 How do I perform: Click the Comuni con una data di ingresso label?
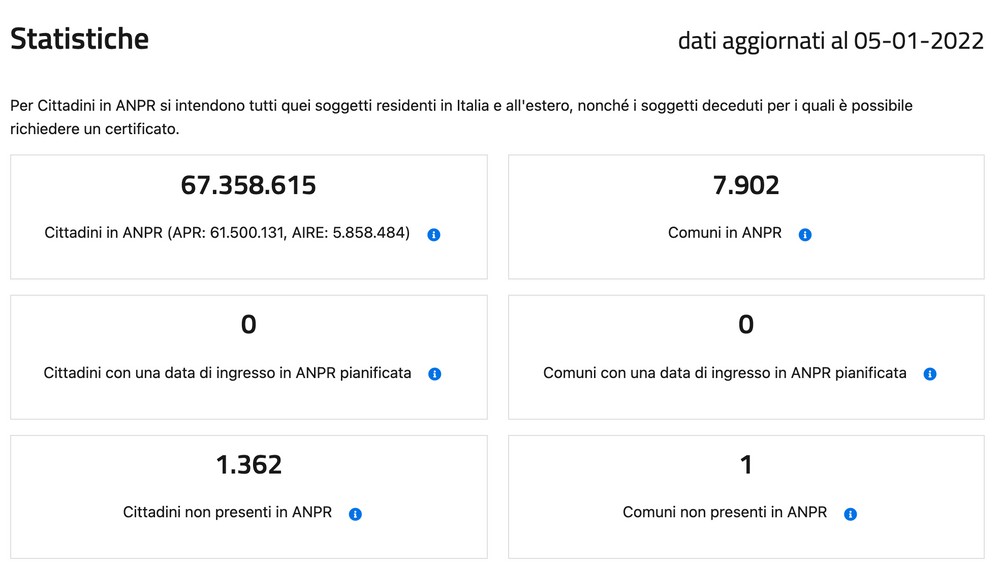click(x=724, y=373)
